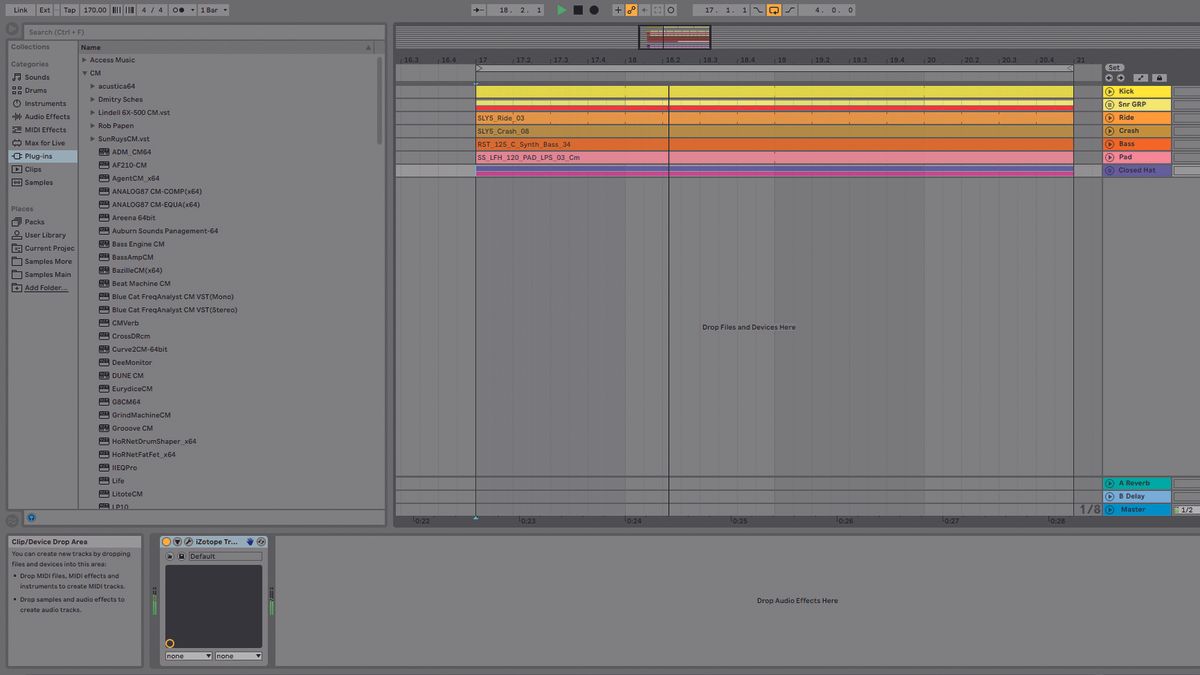Click the lock envelopes icon above the track headers

coord(1158,77)
